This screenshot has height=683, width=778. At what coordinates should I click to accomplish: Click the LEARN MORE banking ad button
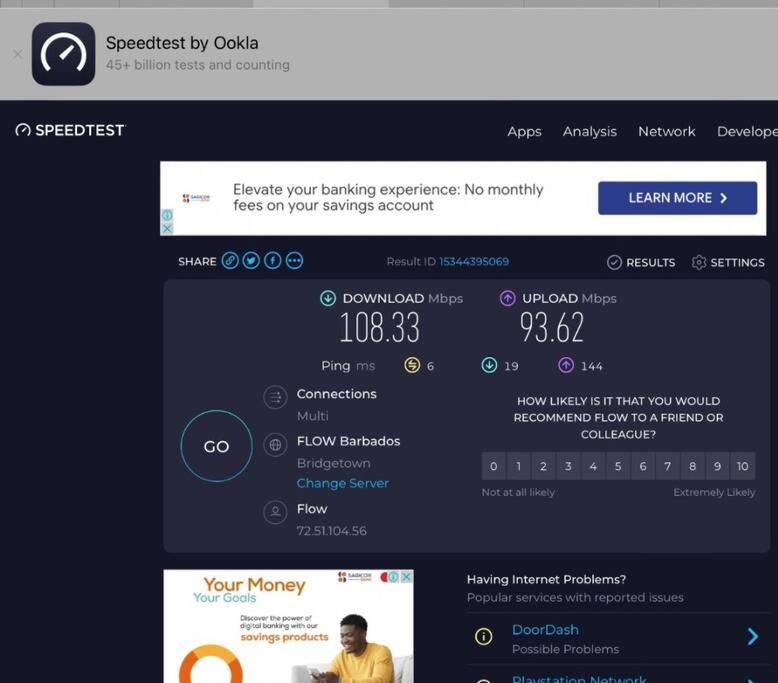click(x=677, y=198)
